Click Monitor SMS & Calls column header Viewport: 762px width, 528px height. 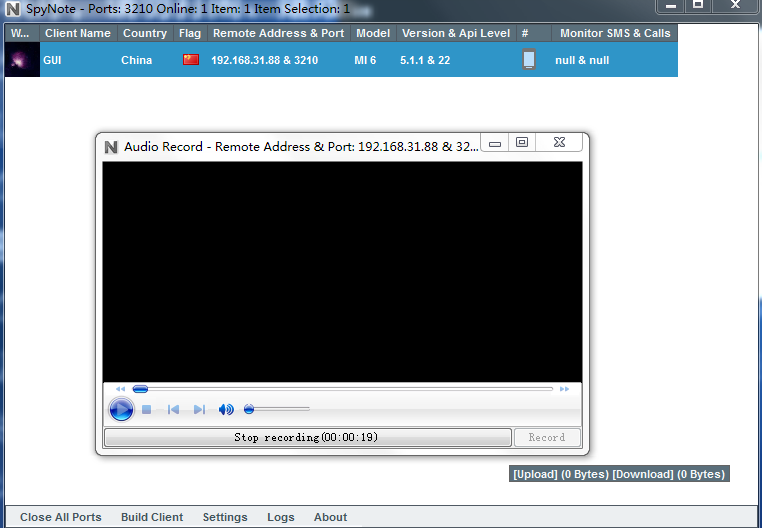pos(615,33)
